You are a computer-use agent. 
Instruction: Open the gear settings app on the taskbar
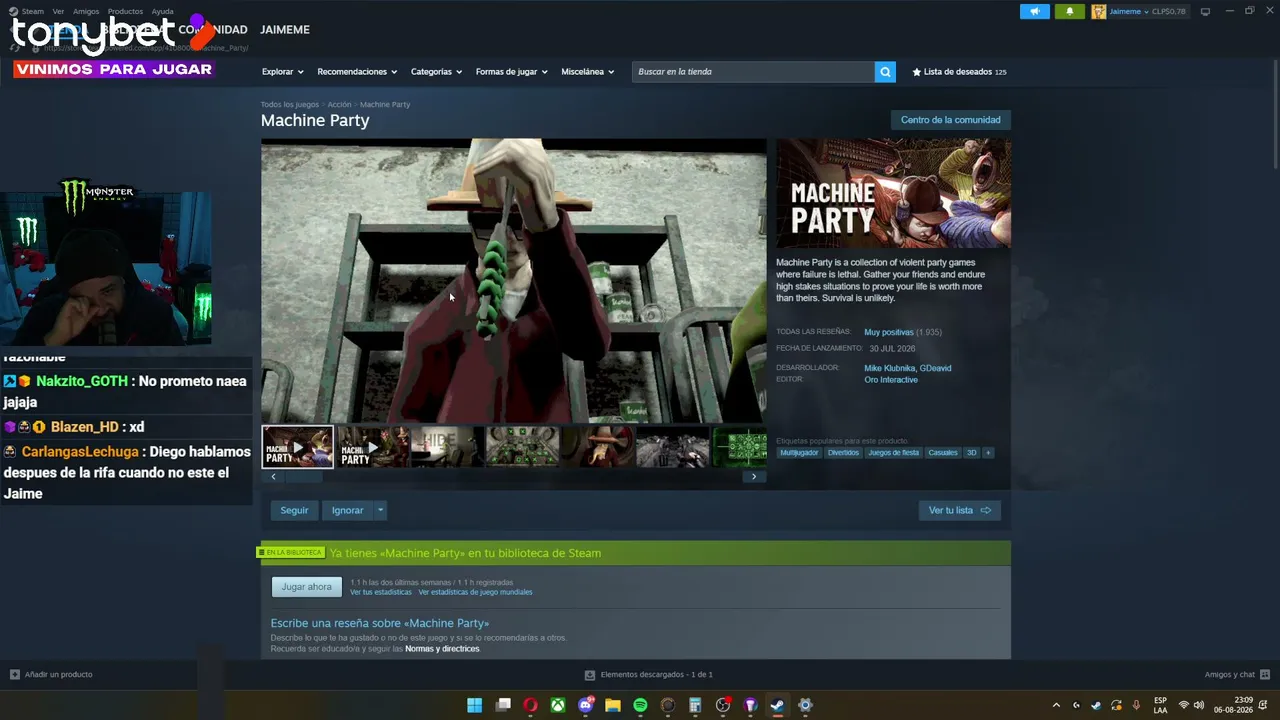[805, 705]
